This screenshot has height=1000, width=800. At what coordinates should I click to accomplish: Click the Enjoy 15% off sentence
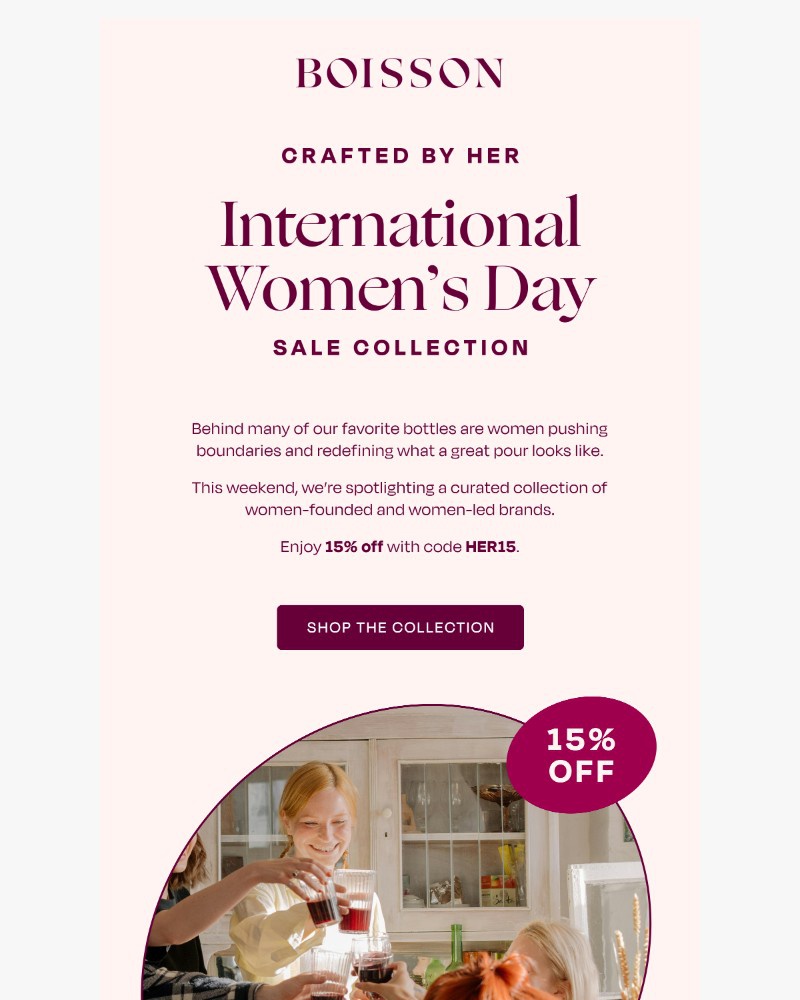click(x=400, y=549)
